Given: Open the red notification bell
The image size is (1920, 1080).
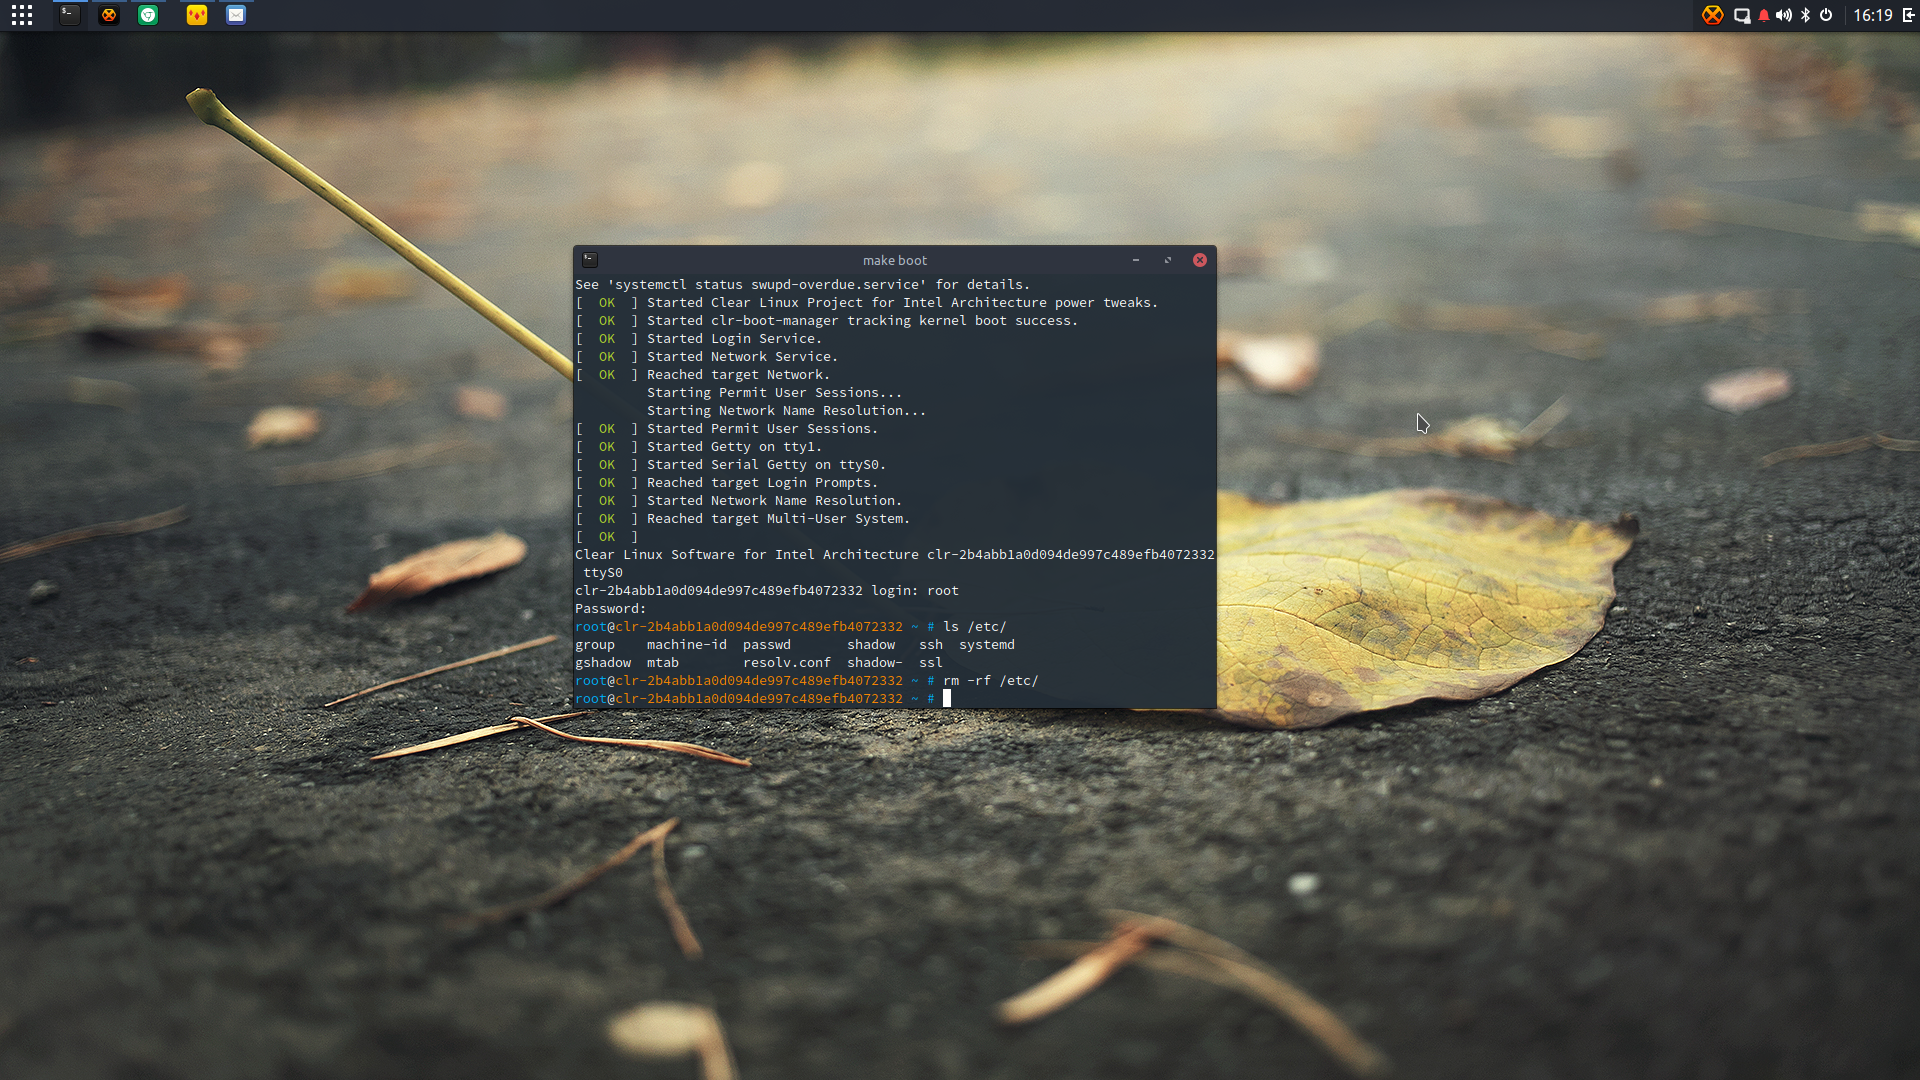Looking at the screenshot, I should pyautogui.click(x=1764, y=15).
